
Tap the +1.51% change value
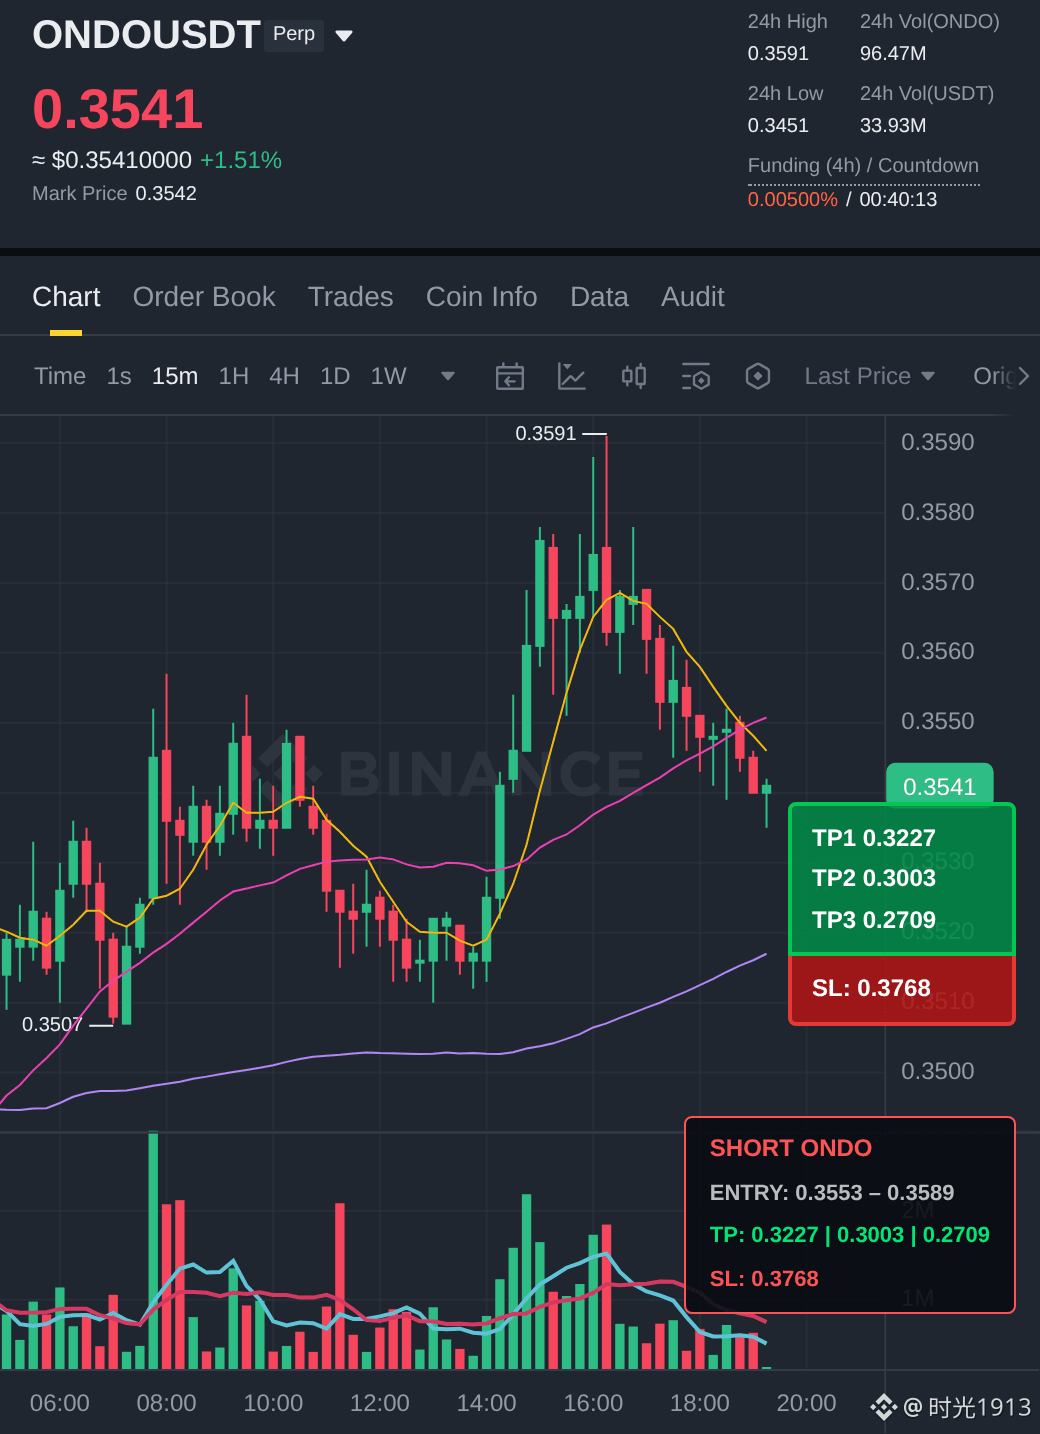pos(241,160)
